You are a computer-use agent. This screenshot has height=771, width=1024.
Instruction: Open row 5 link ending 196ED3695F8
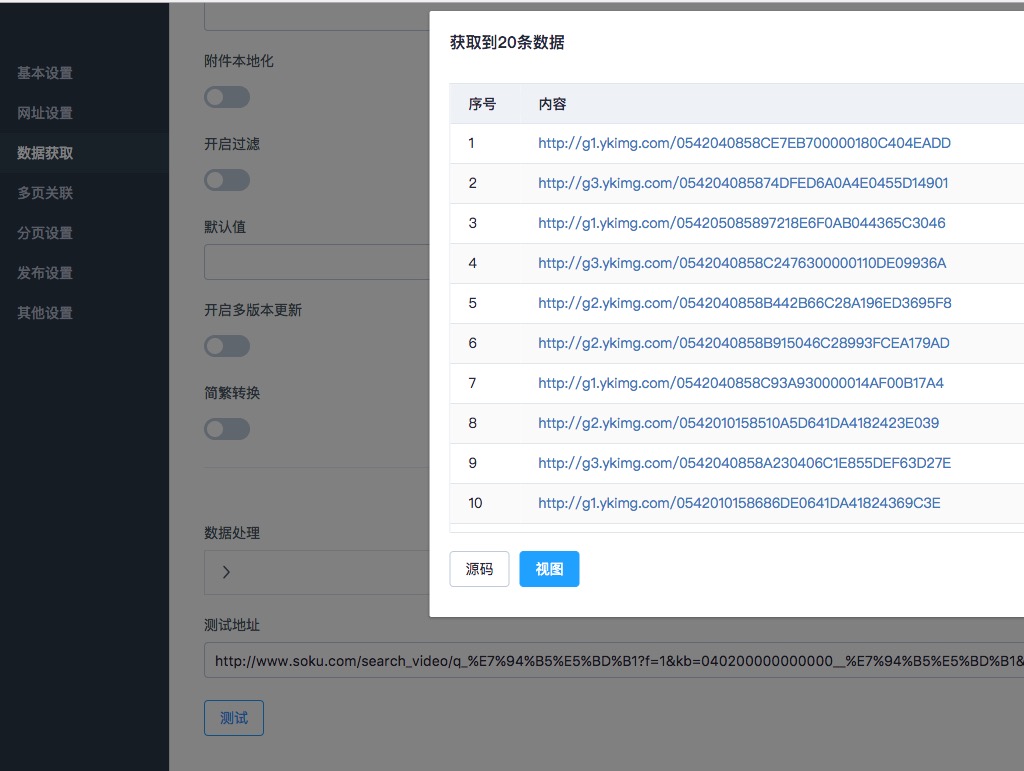pos(744,303)
